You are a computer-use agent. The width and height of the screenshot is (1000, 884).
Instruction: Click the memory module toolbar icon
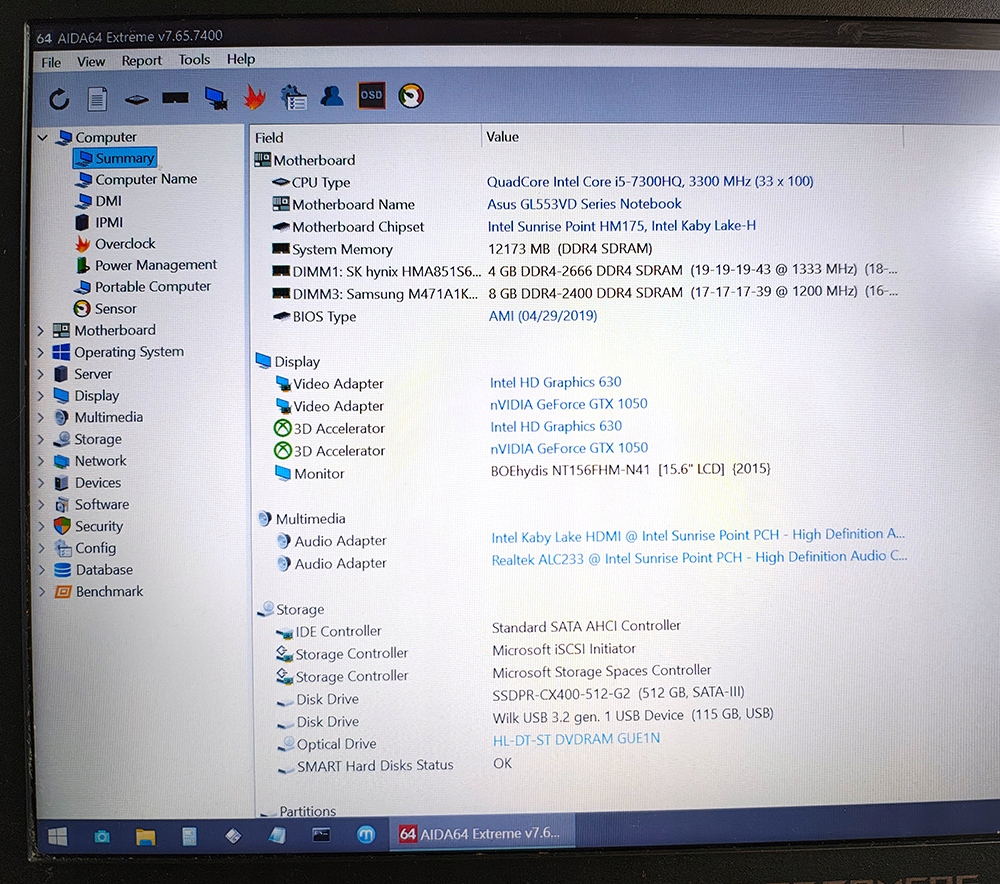pos(175,98)
